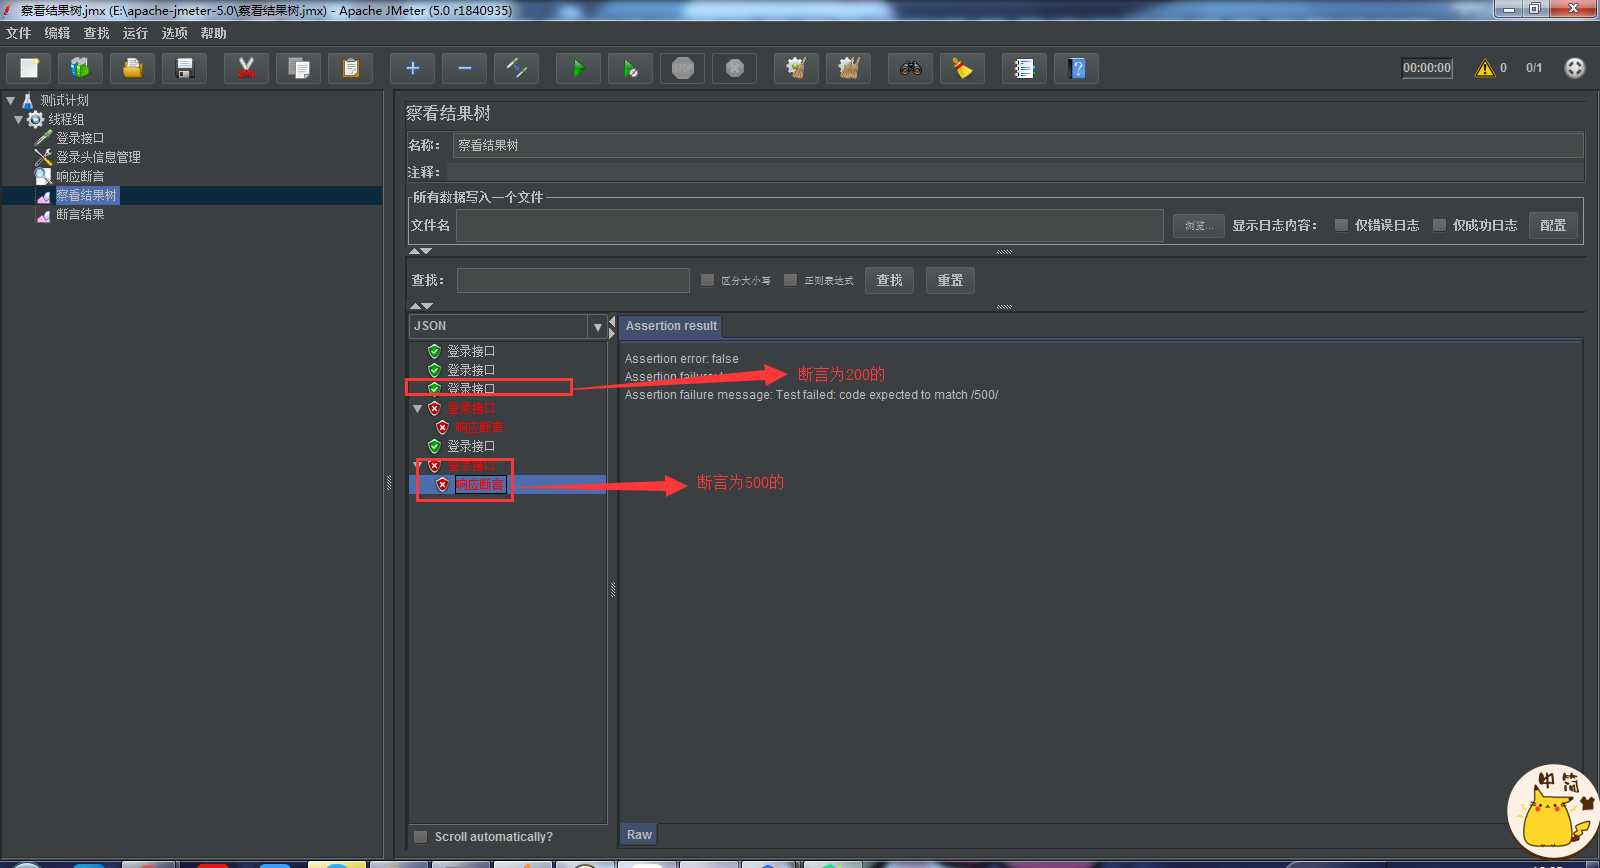Viewport: 1600px width, 868px height.
Task: Expand all nodes with plus icon
Action: (x=413, y=68)
